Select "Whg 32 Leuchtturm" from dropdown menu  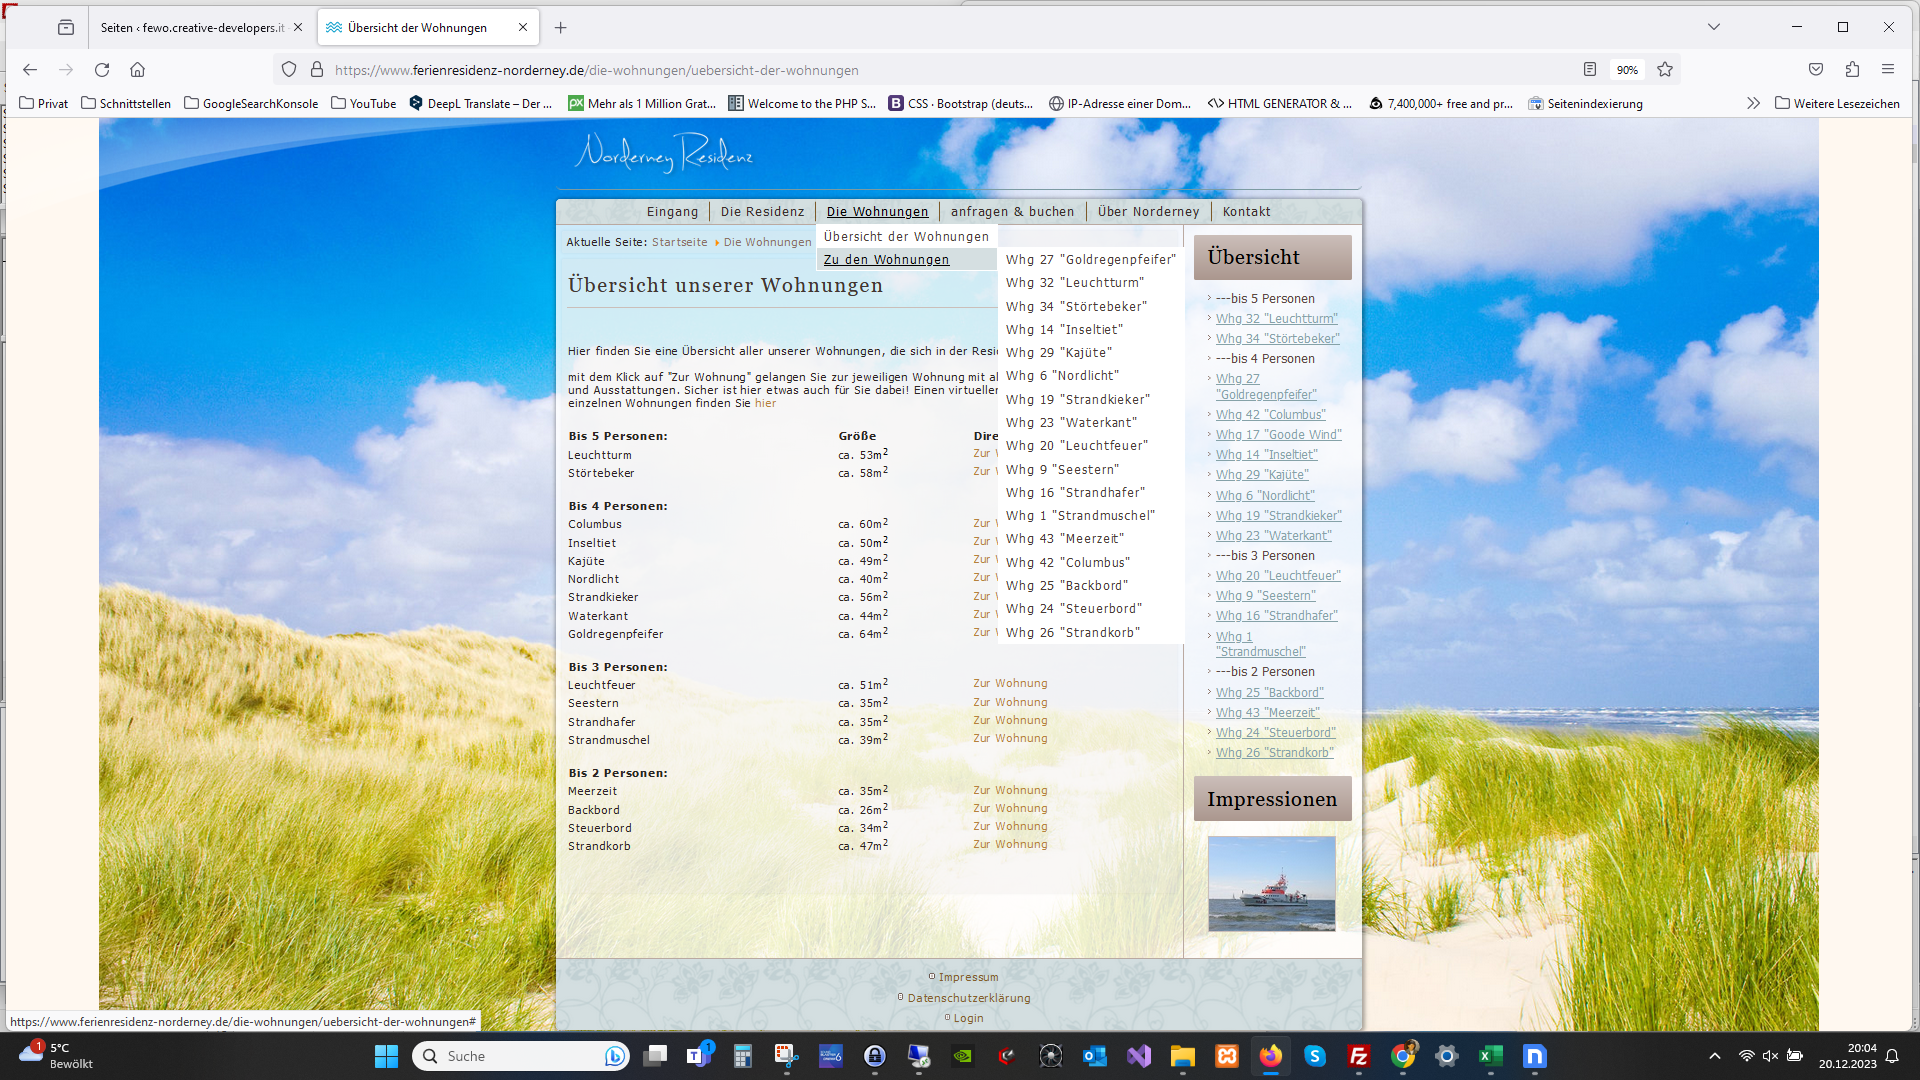coord(1074,283)
